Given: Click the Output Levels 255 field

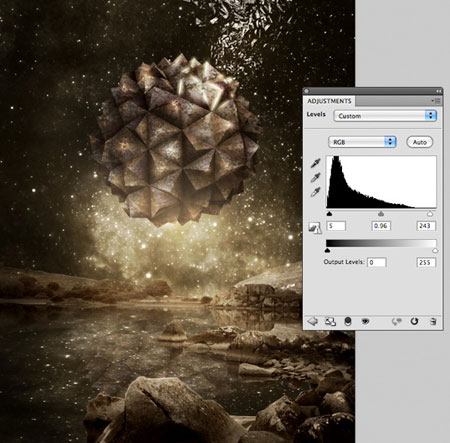Looking at the screenshot, I should pos(426,262).
